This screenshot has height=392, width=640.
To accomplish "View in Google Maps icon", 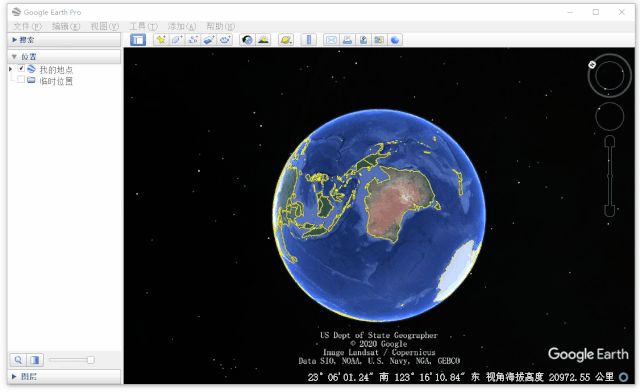I will (x=379, y=40).
